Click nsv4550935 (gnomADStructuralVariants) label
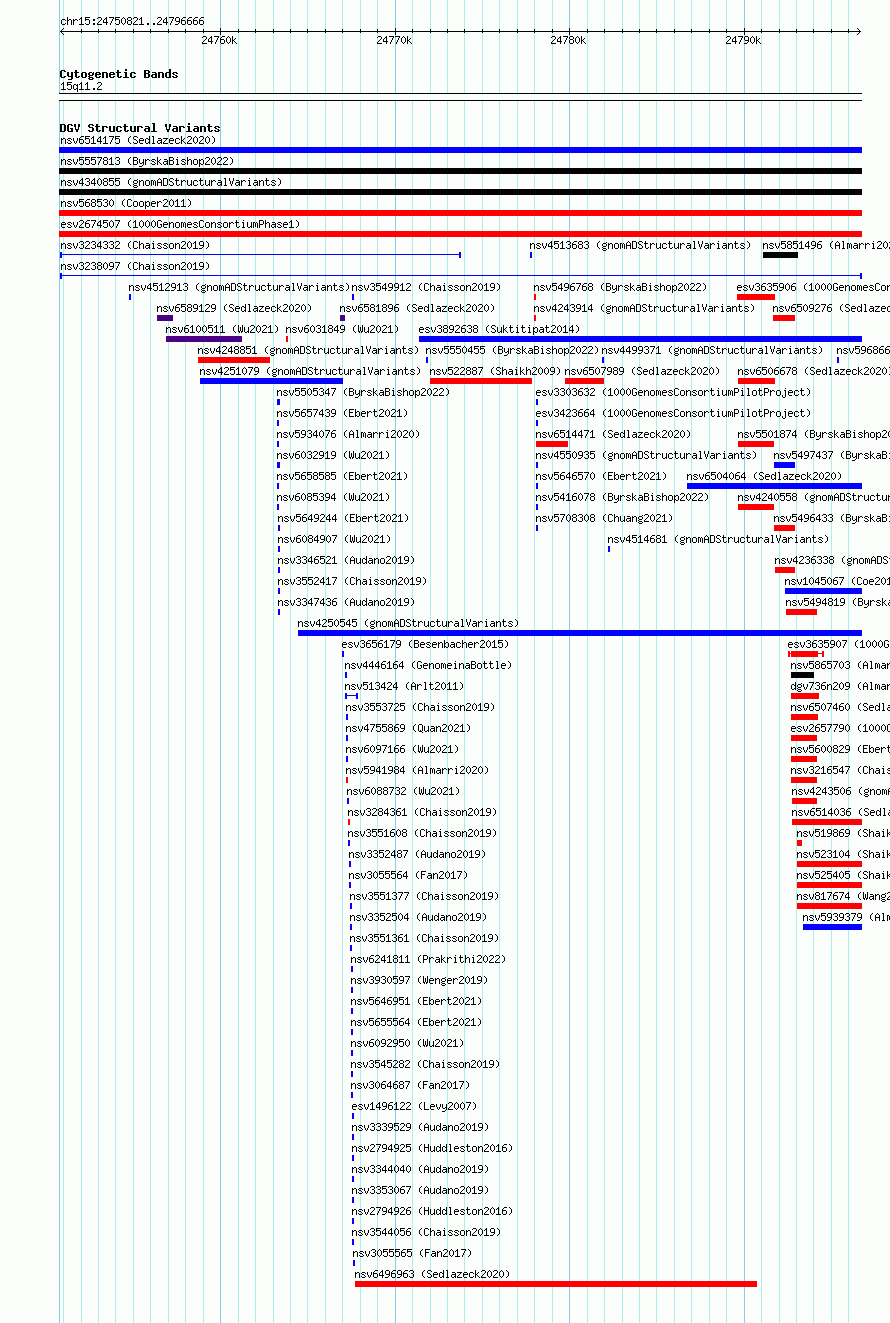890x1323 pixels. click(x=646, y=455)
